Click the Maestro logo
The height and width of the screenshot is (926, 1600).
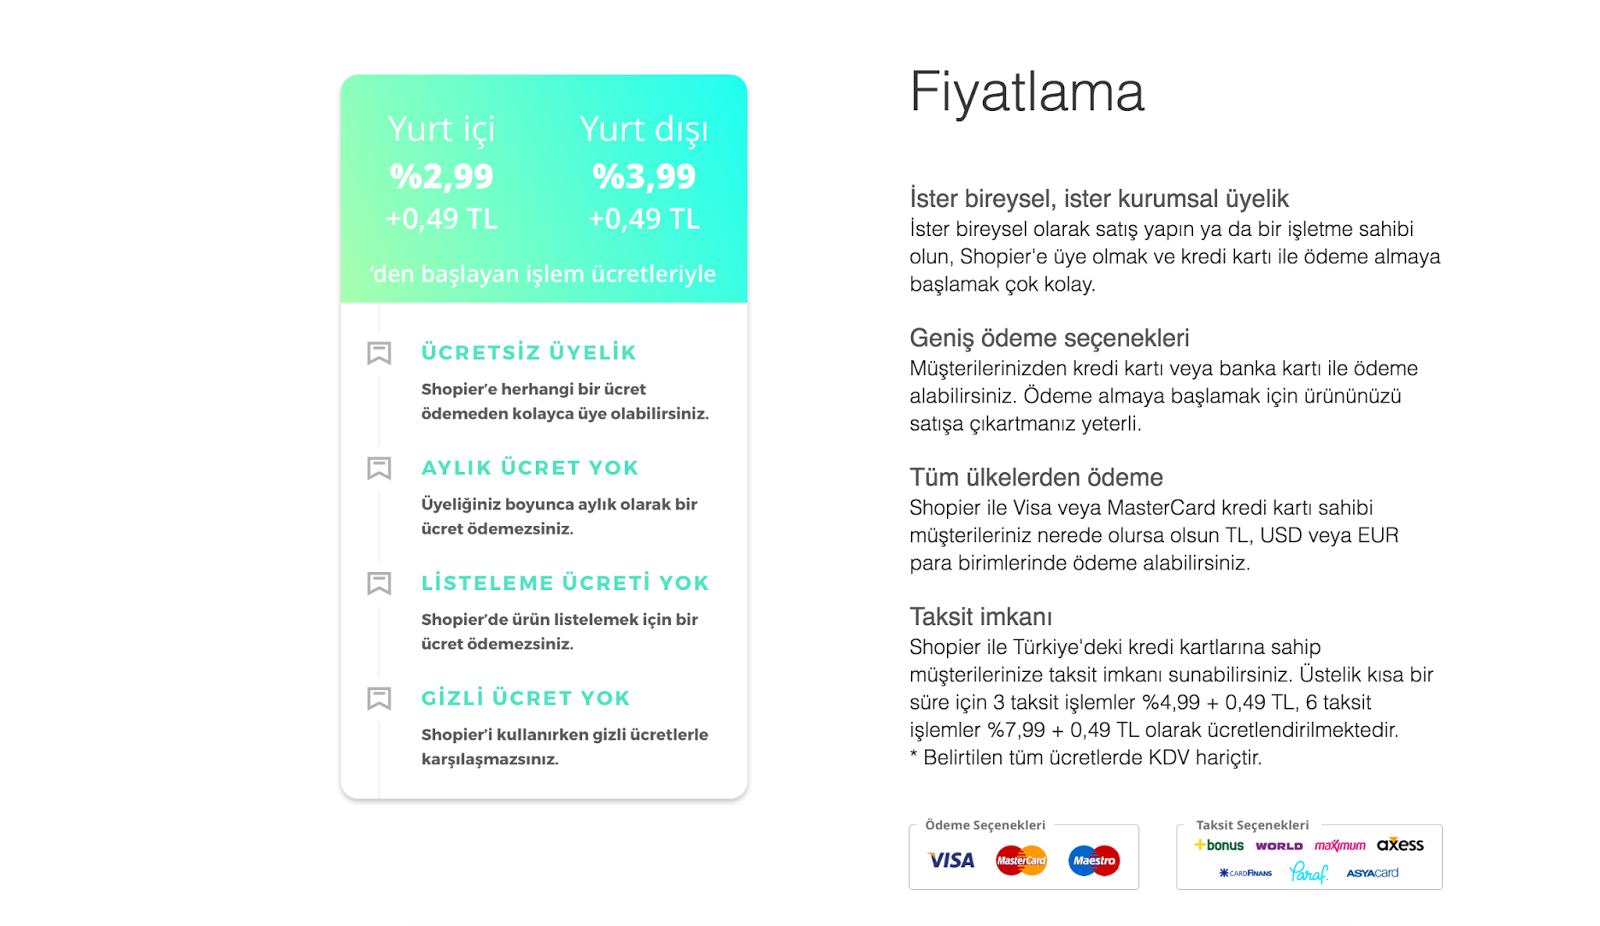(1094, 860)
